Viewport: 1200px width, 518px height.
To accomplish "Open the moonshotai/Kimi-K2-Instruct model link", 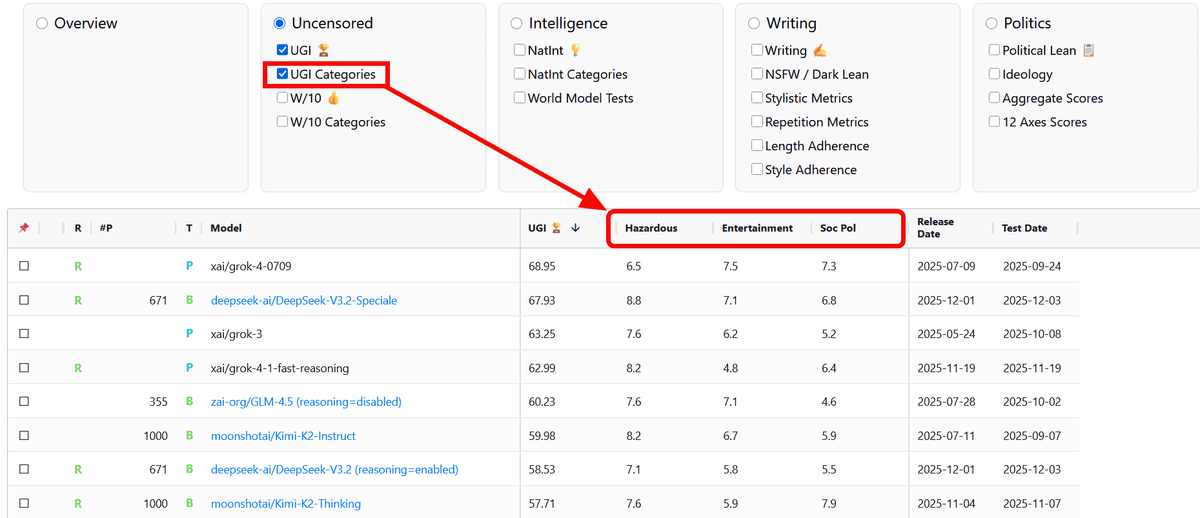I will pyautogui.click(x=283, y=436).
